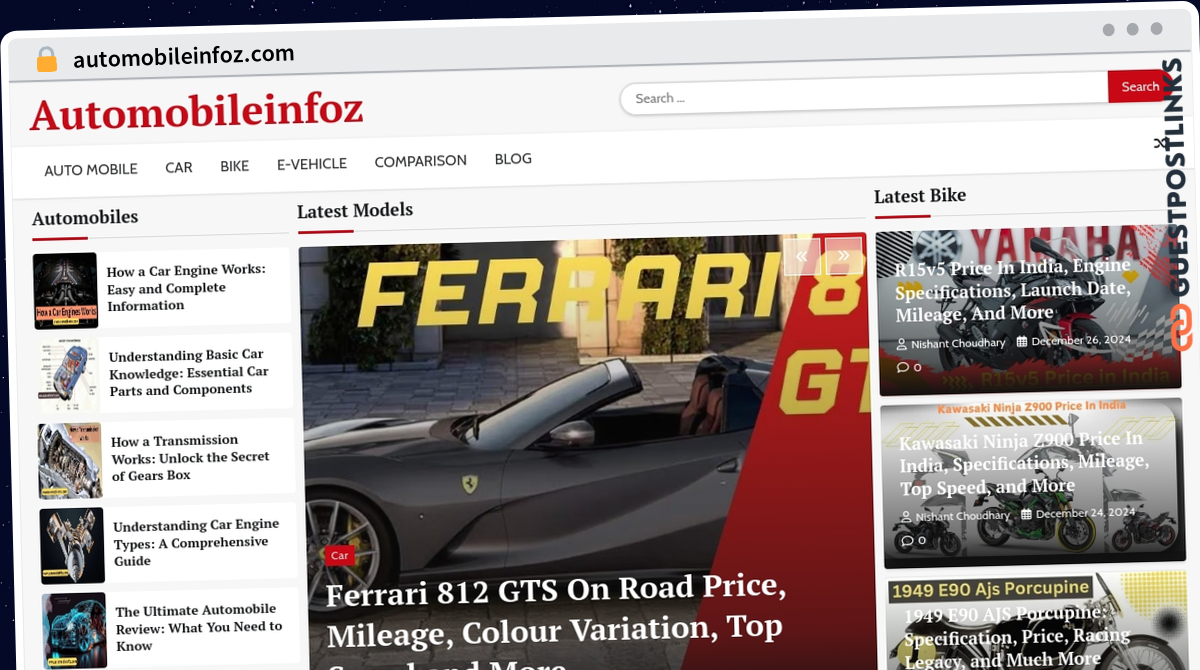
Task: Click the previous slide arrow on Ferrari slider
Action: click(801, 256)
